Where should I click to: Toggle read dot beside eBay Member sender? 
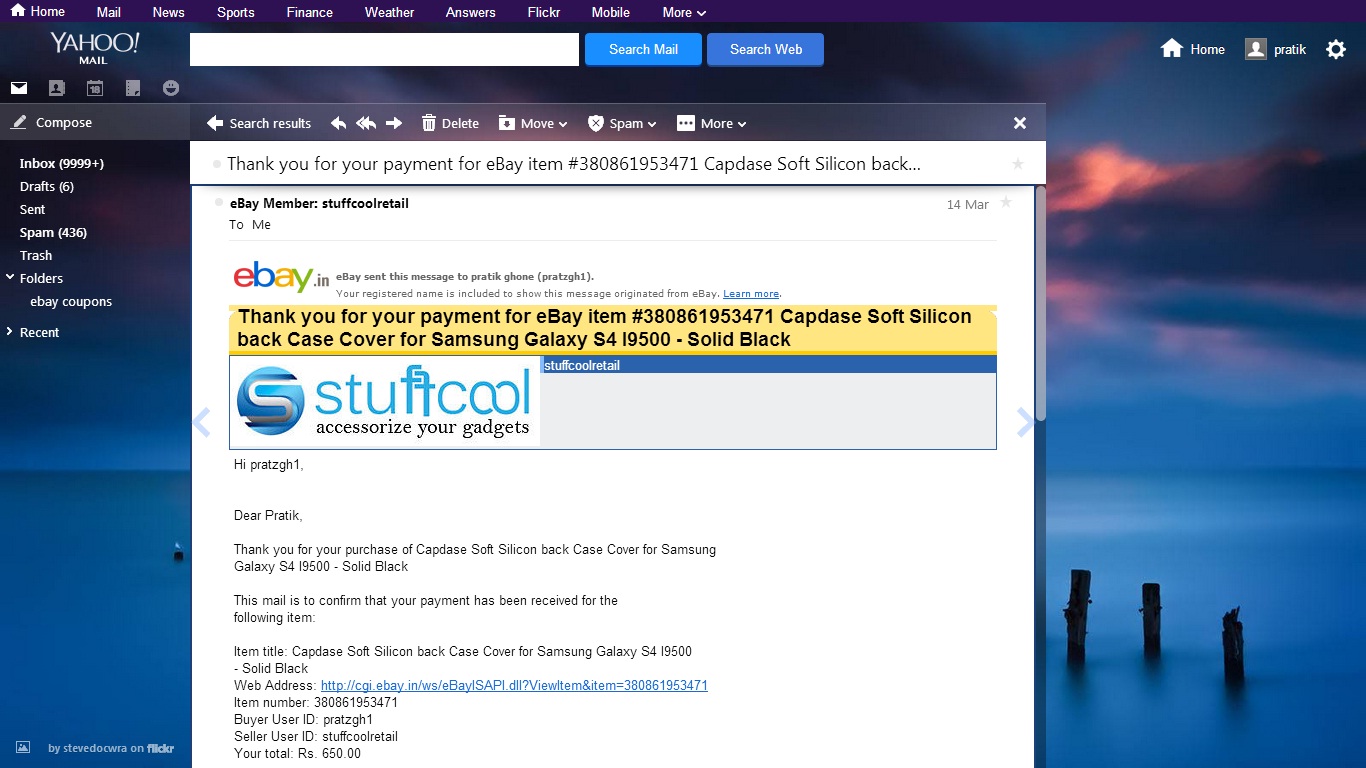[x=219, y=203]
